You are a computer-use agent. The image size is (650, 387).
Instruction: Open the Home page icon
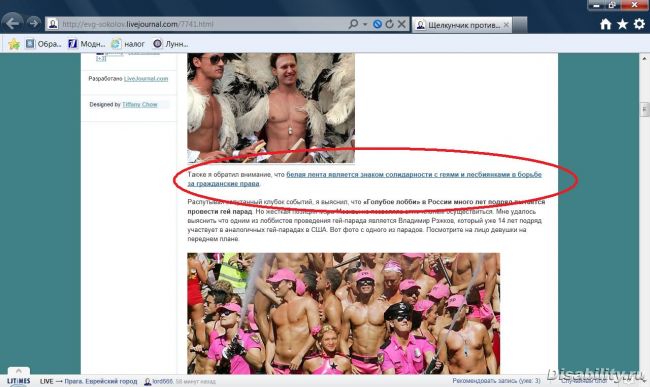[605, 24]
